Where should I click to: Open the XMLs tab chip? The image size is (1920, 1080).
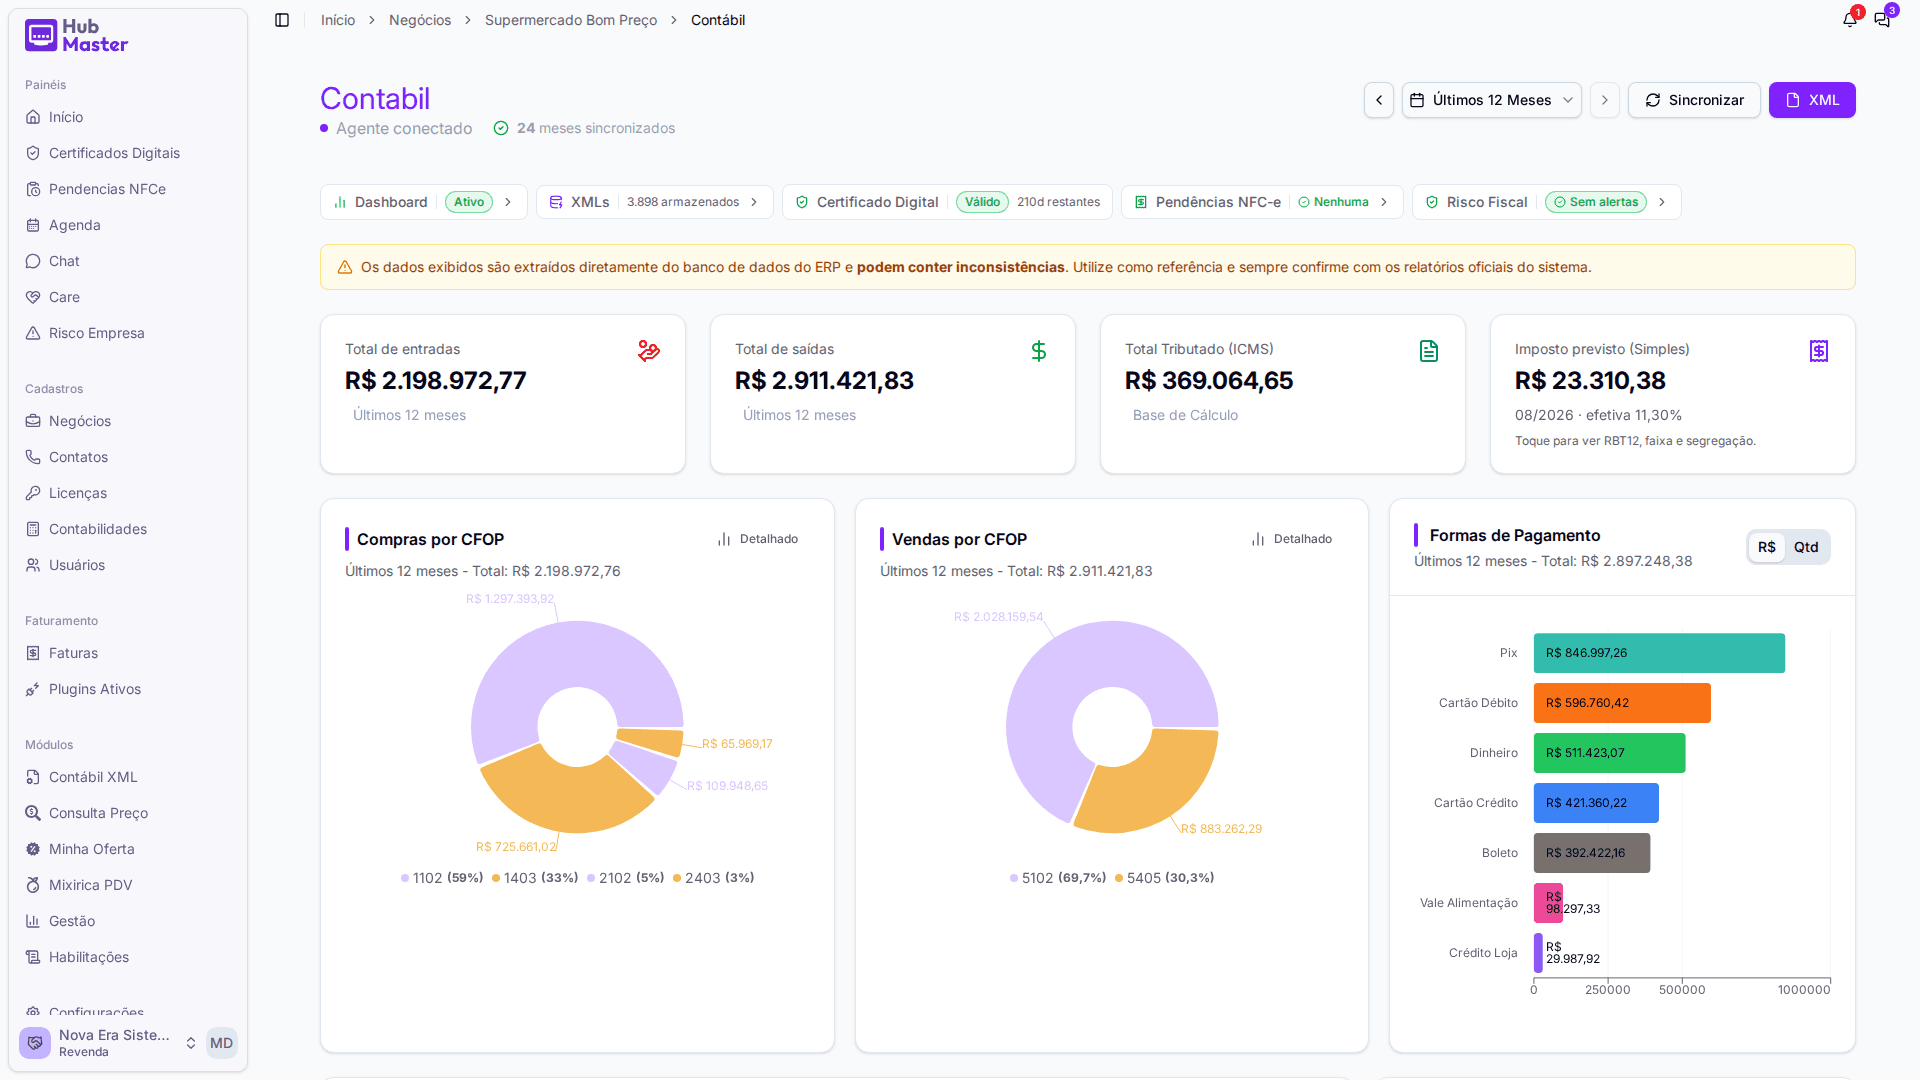(654, 202)
